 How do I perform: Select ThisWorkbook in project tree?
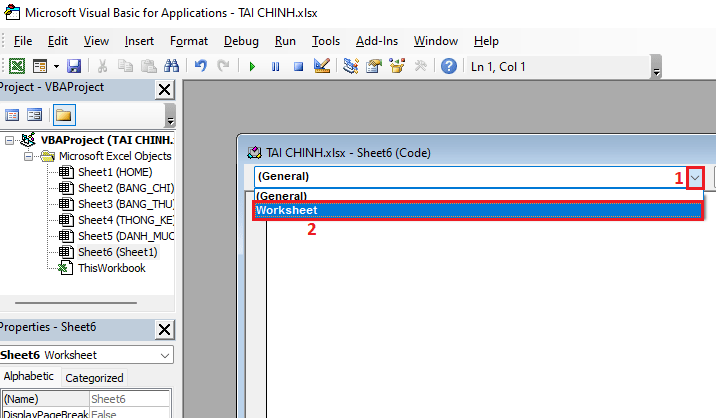111,268
